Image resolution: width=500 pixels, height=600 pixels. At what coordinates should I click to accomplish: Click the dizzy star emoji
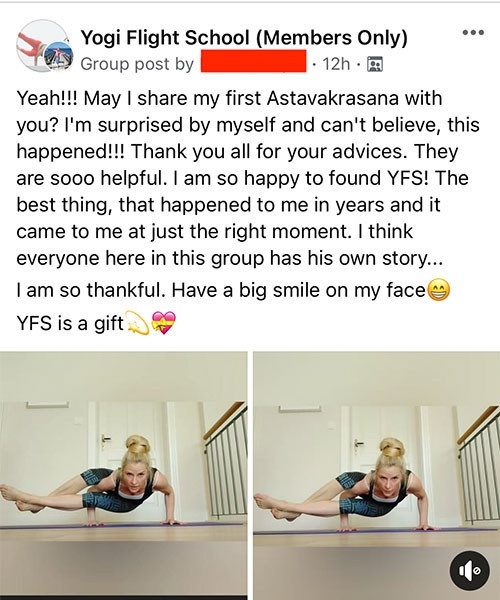(138, 323)
